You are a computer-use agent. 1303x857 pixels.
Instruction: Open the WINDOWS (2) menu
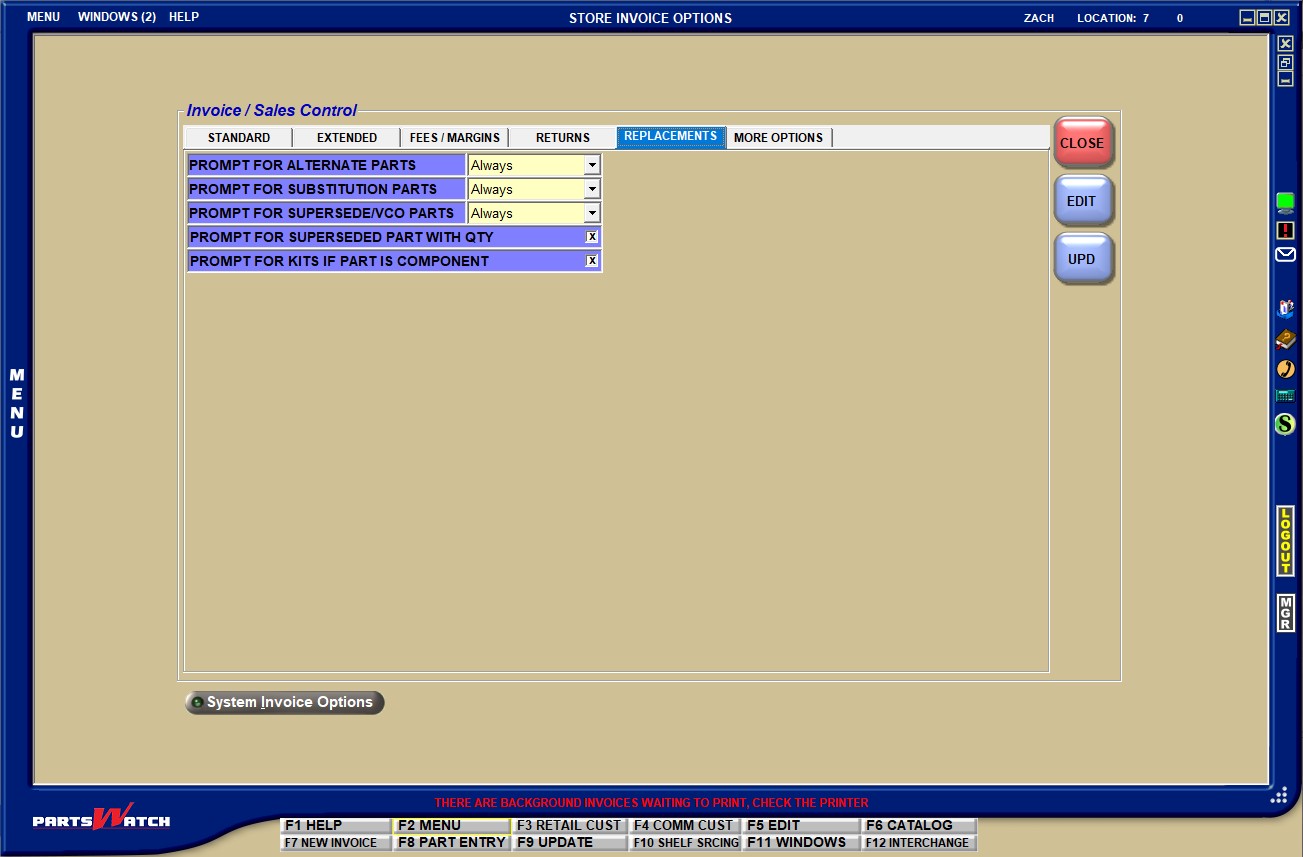pos(116,16)
